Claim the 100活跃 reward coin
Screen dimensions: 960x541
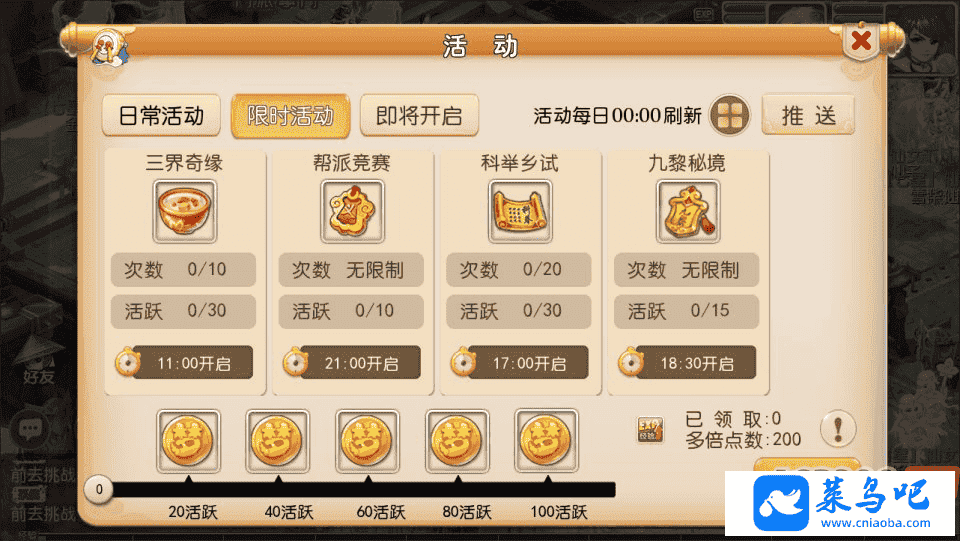[x=546, y=441]
